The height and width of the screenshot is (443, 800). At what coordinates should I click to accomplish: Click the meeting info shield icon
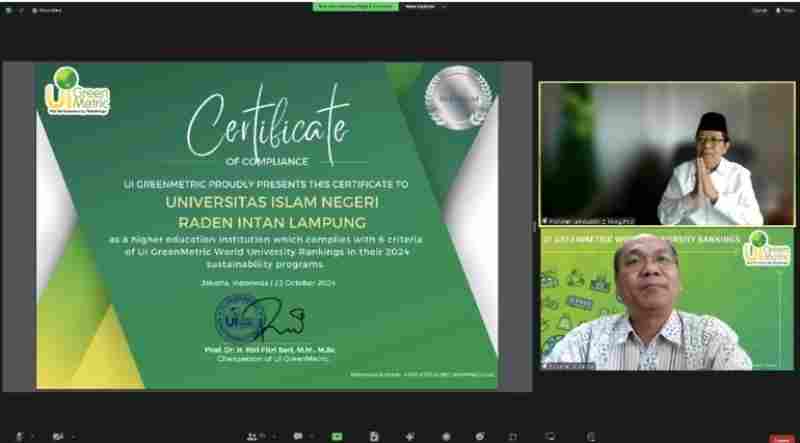pos(10,10)
